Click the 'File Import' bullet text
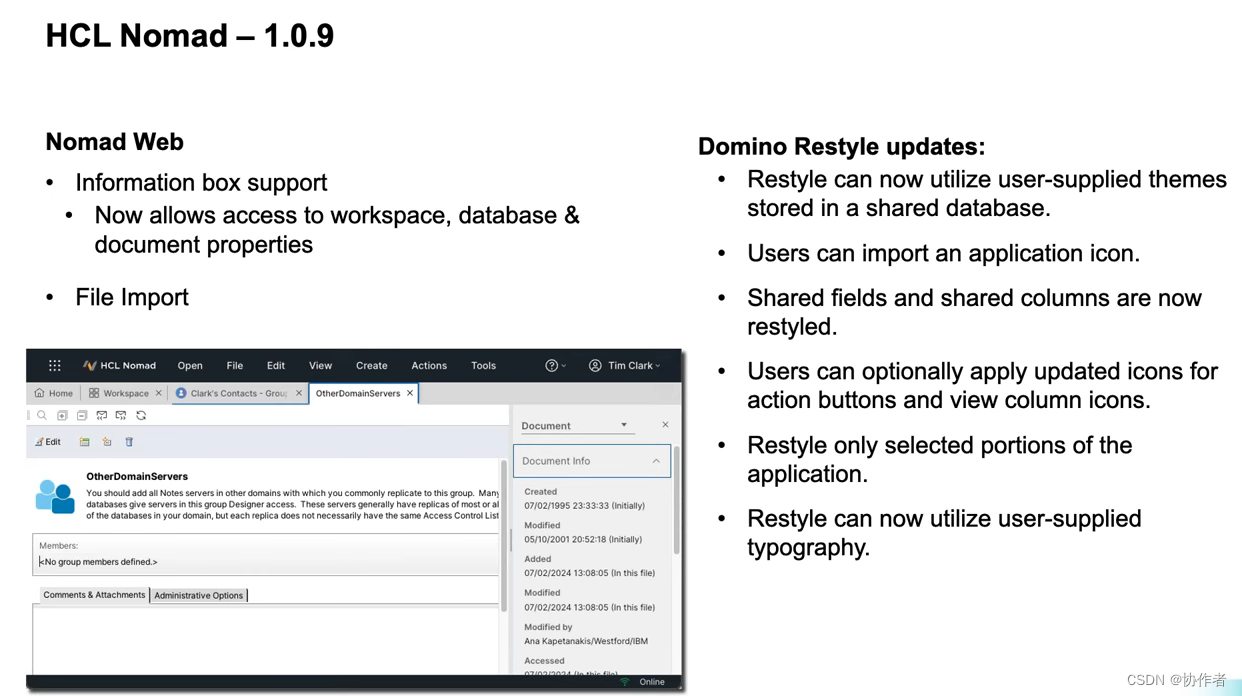The image size is (1242, 696). click(x=132, y=297)
